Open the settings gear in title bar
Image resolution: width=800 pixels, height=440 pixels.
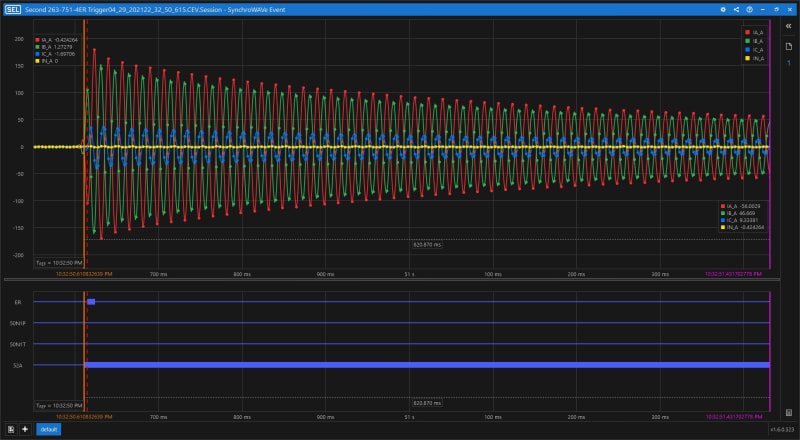coord(722,10)
